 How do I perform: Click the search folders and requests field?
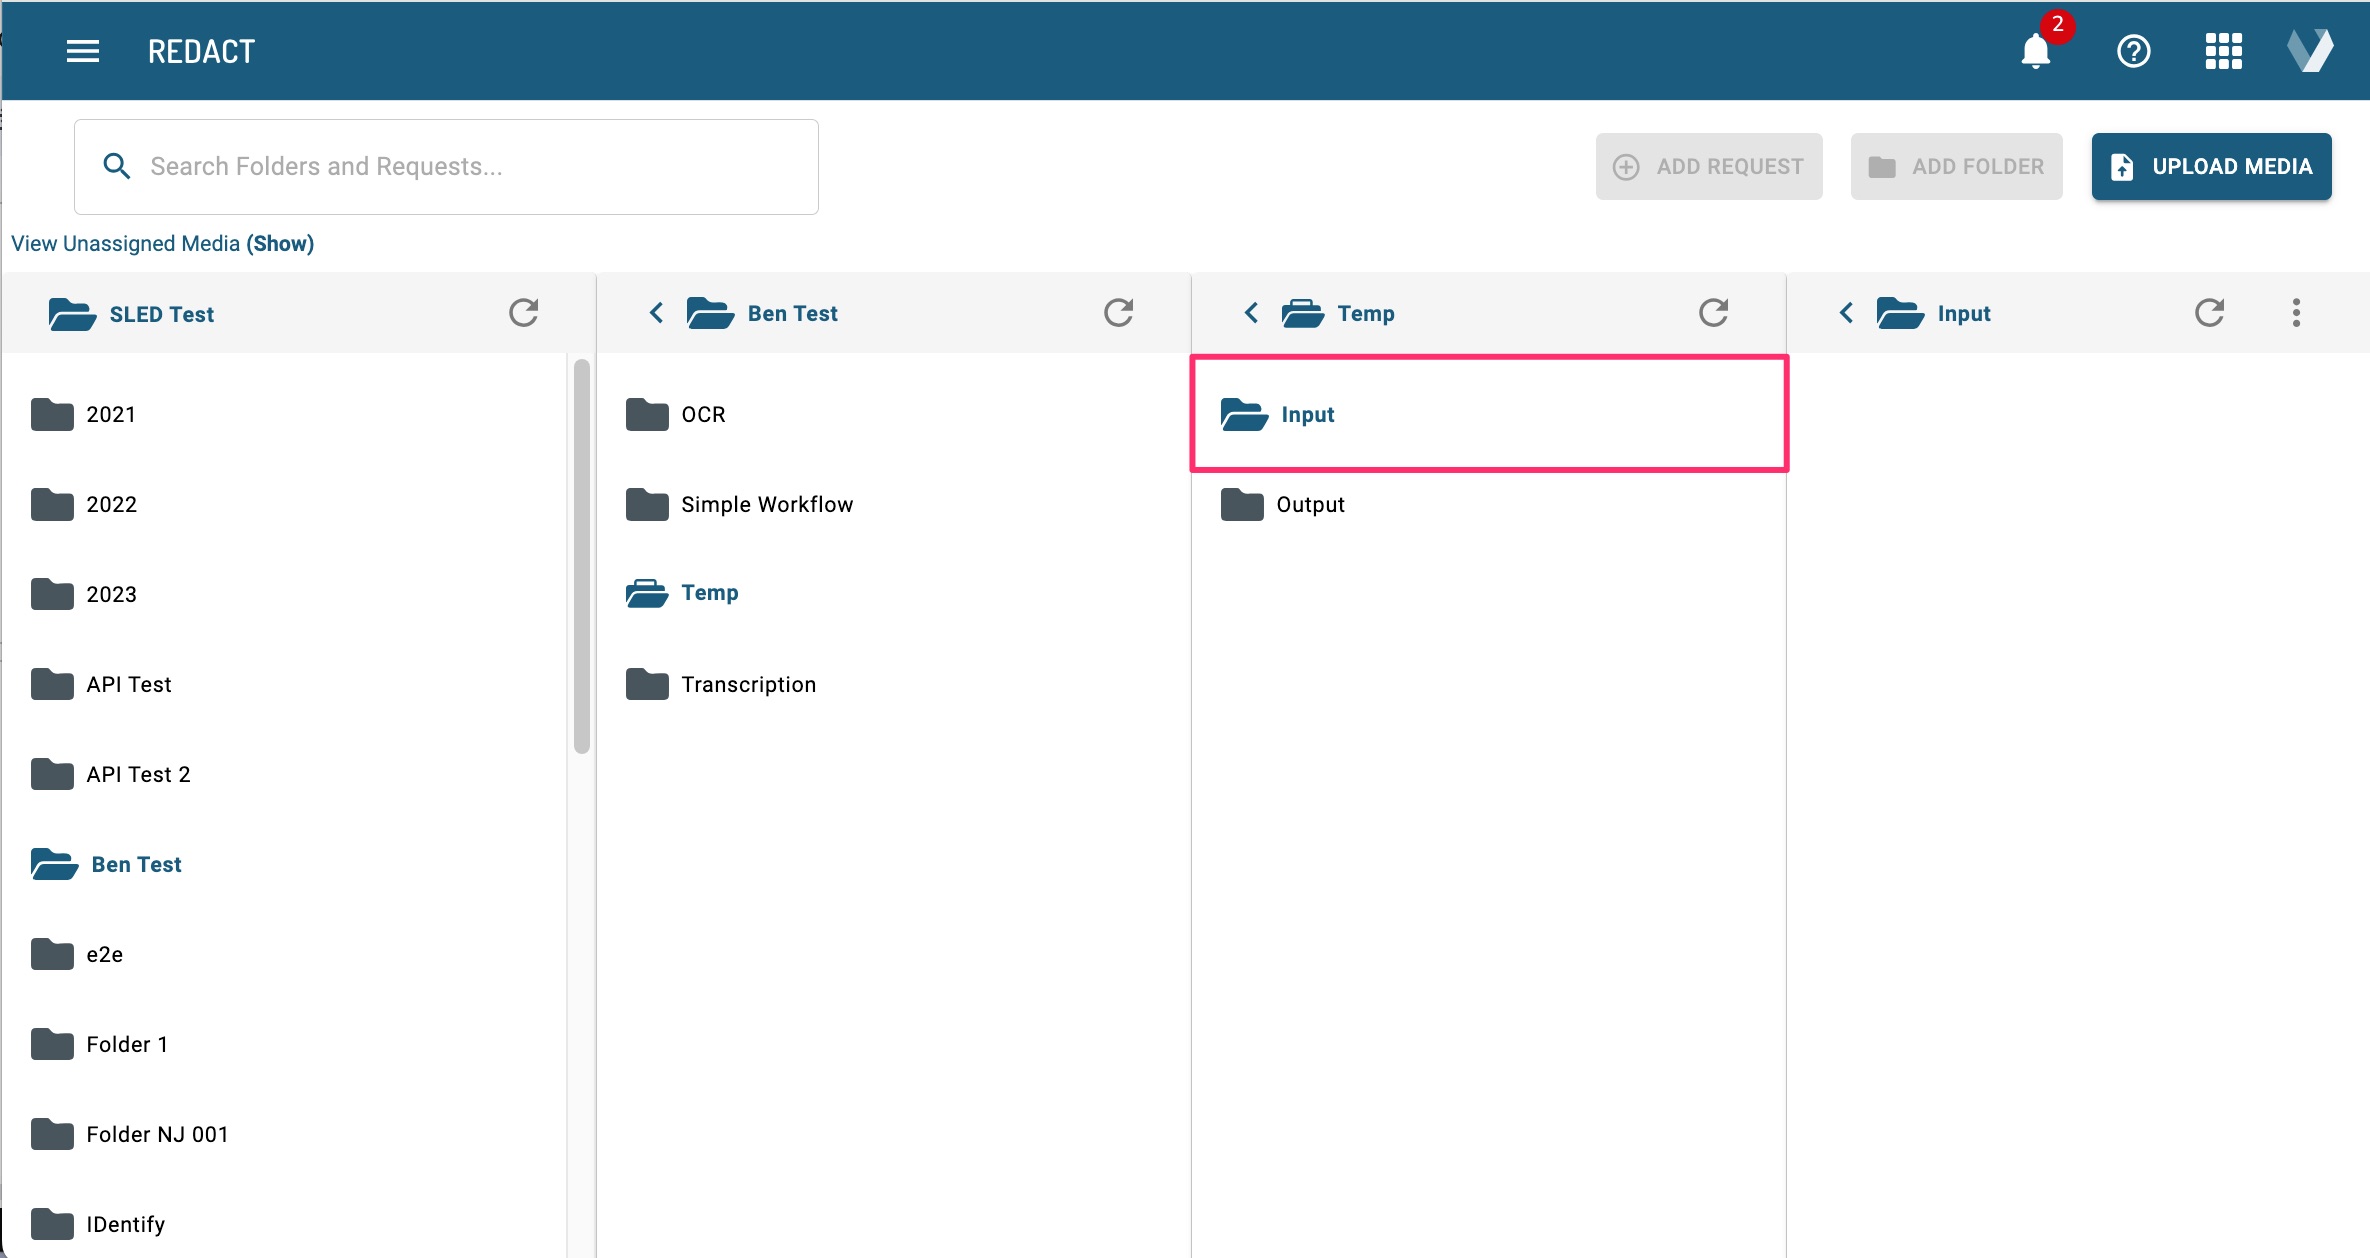(x=446, y=166)
